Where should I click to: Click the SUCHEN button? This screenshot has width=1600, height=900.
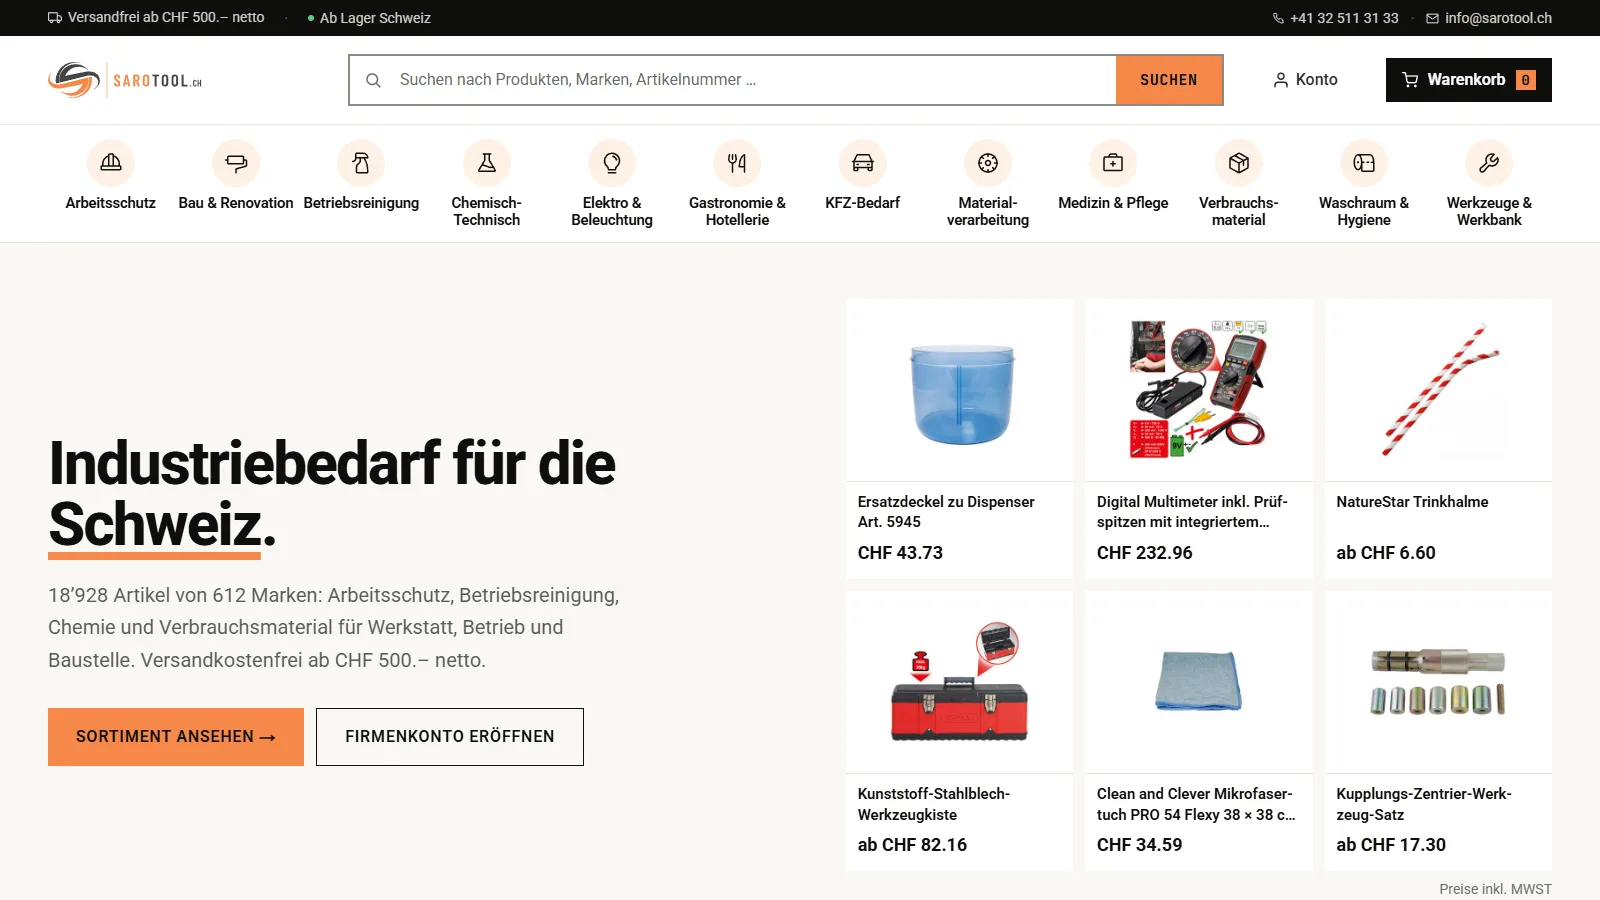(1169, 80)
